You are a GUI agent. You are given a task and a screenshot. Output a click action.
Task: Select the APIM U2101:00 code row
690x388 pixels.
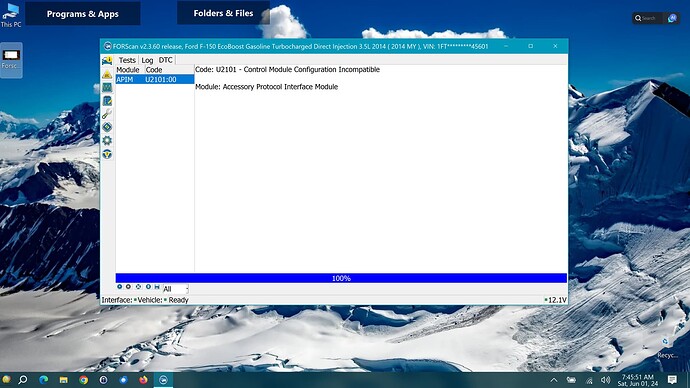154,79
